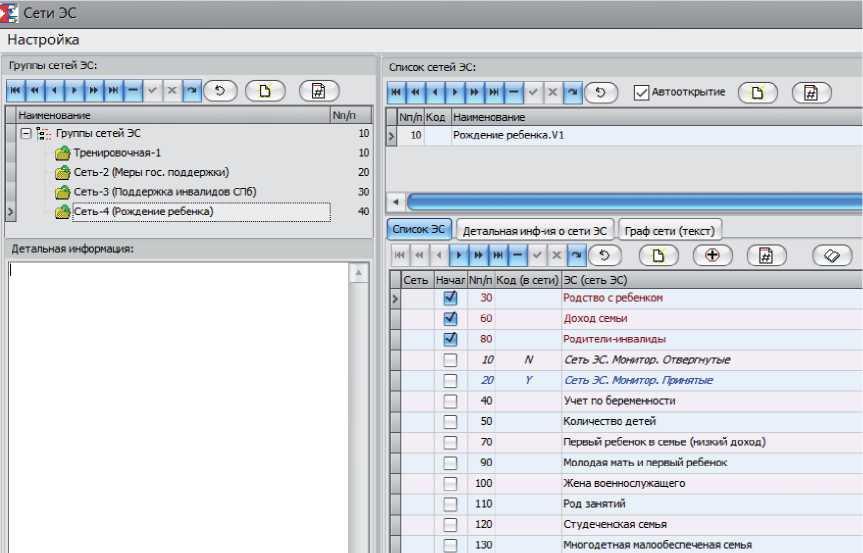
Task: Uncheck the start box for Родство с ребенком
Action: click(450, 298)
